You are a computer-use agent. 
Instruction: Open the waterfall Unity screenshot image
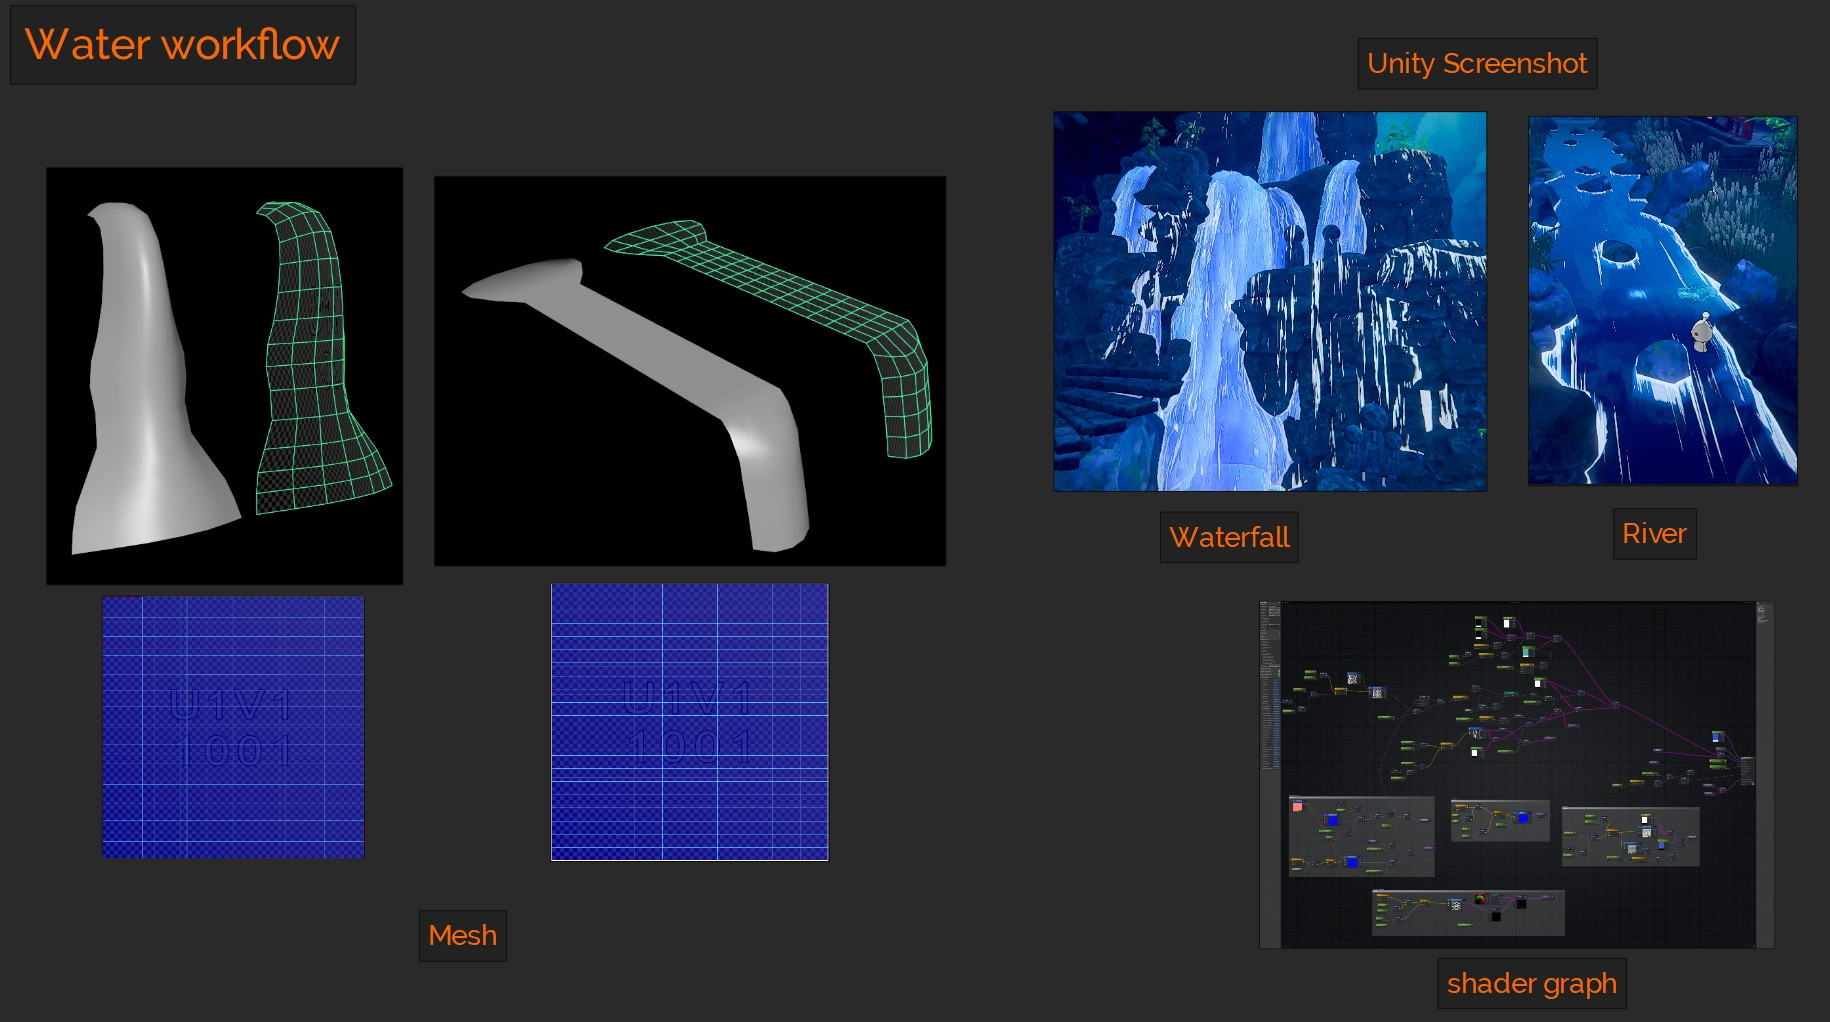1269,301
